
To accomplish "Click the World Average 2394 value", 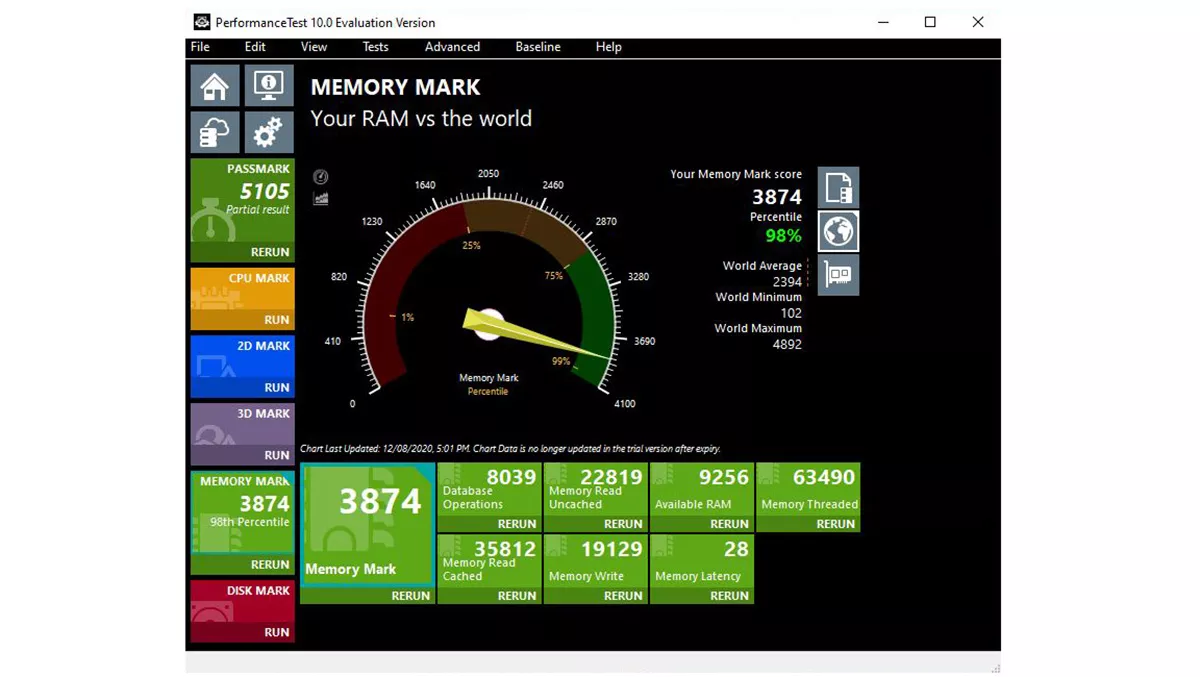I will [787, 282].
